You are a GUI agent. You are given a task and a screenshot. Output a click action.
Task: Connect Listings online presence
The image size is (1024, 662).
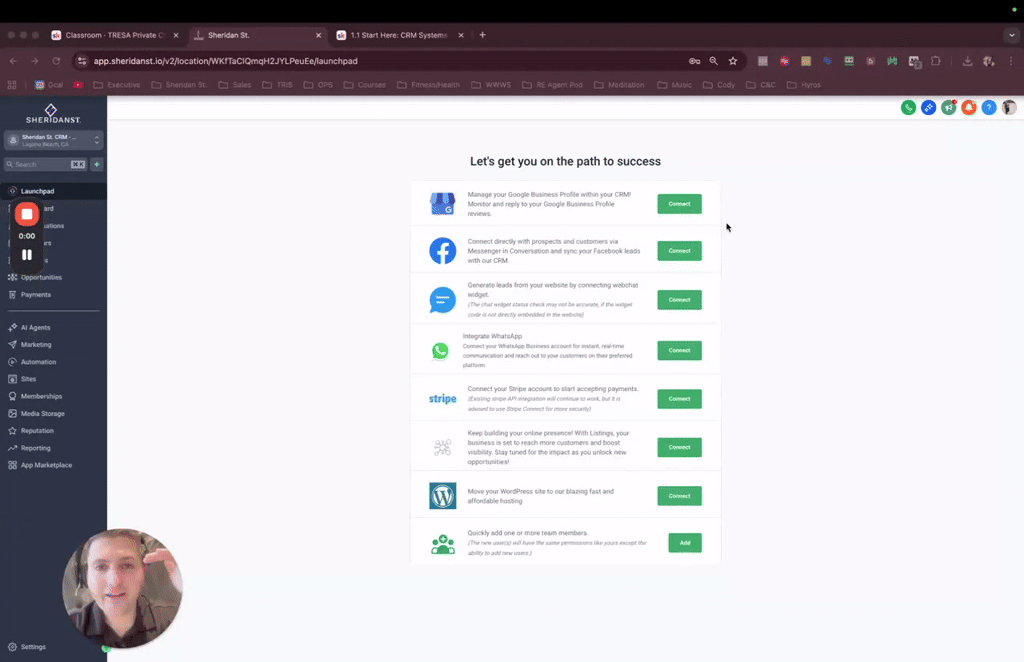[679, 447]
